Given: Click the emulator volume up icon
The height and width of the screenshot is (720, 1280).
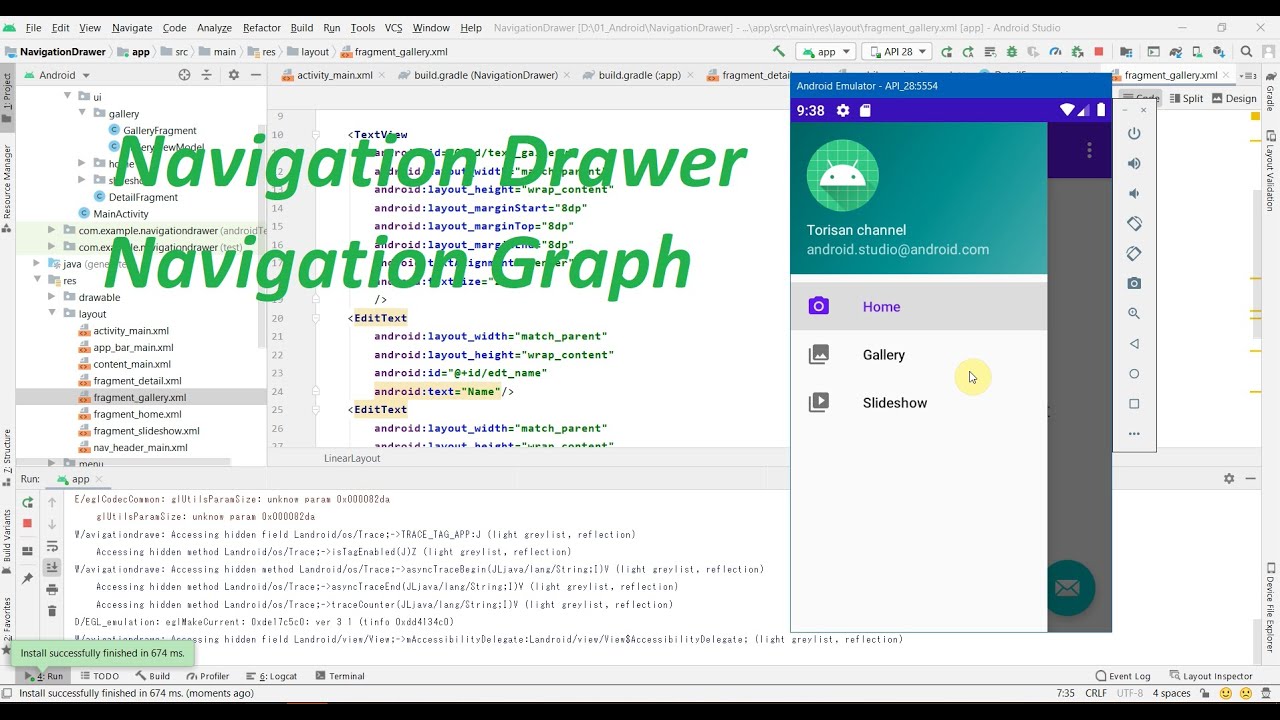Looking at the screenshot, I should click(x=1134, y=164).
